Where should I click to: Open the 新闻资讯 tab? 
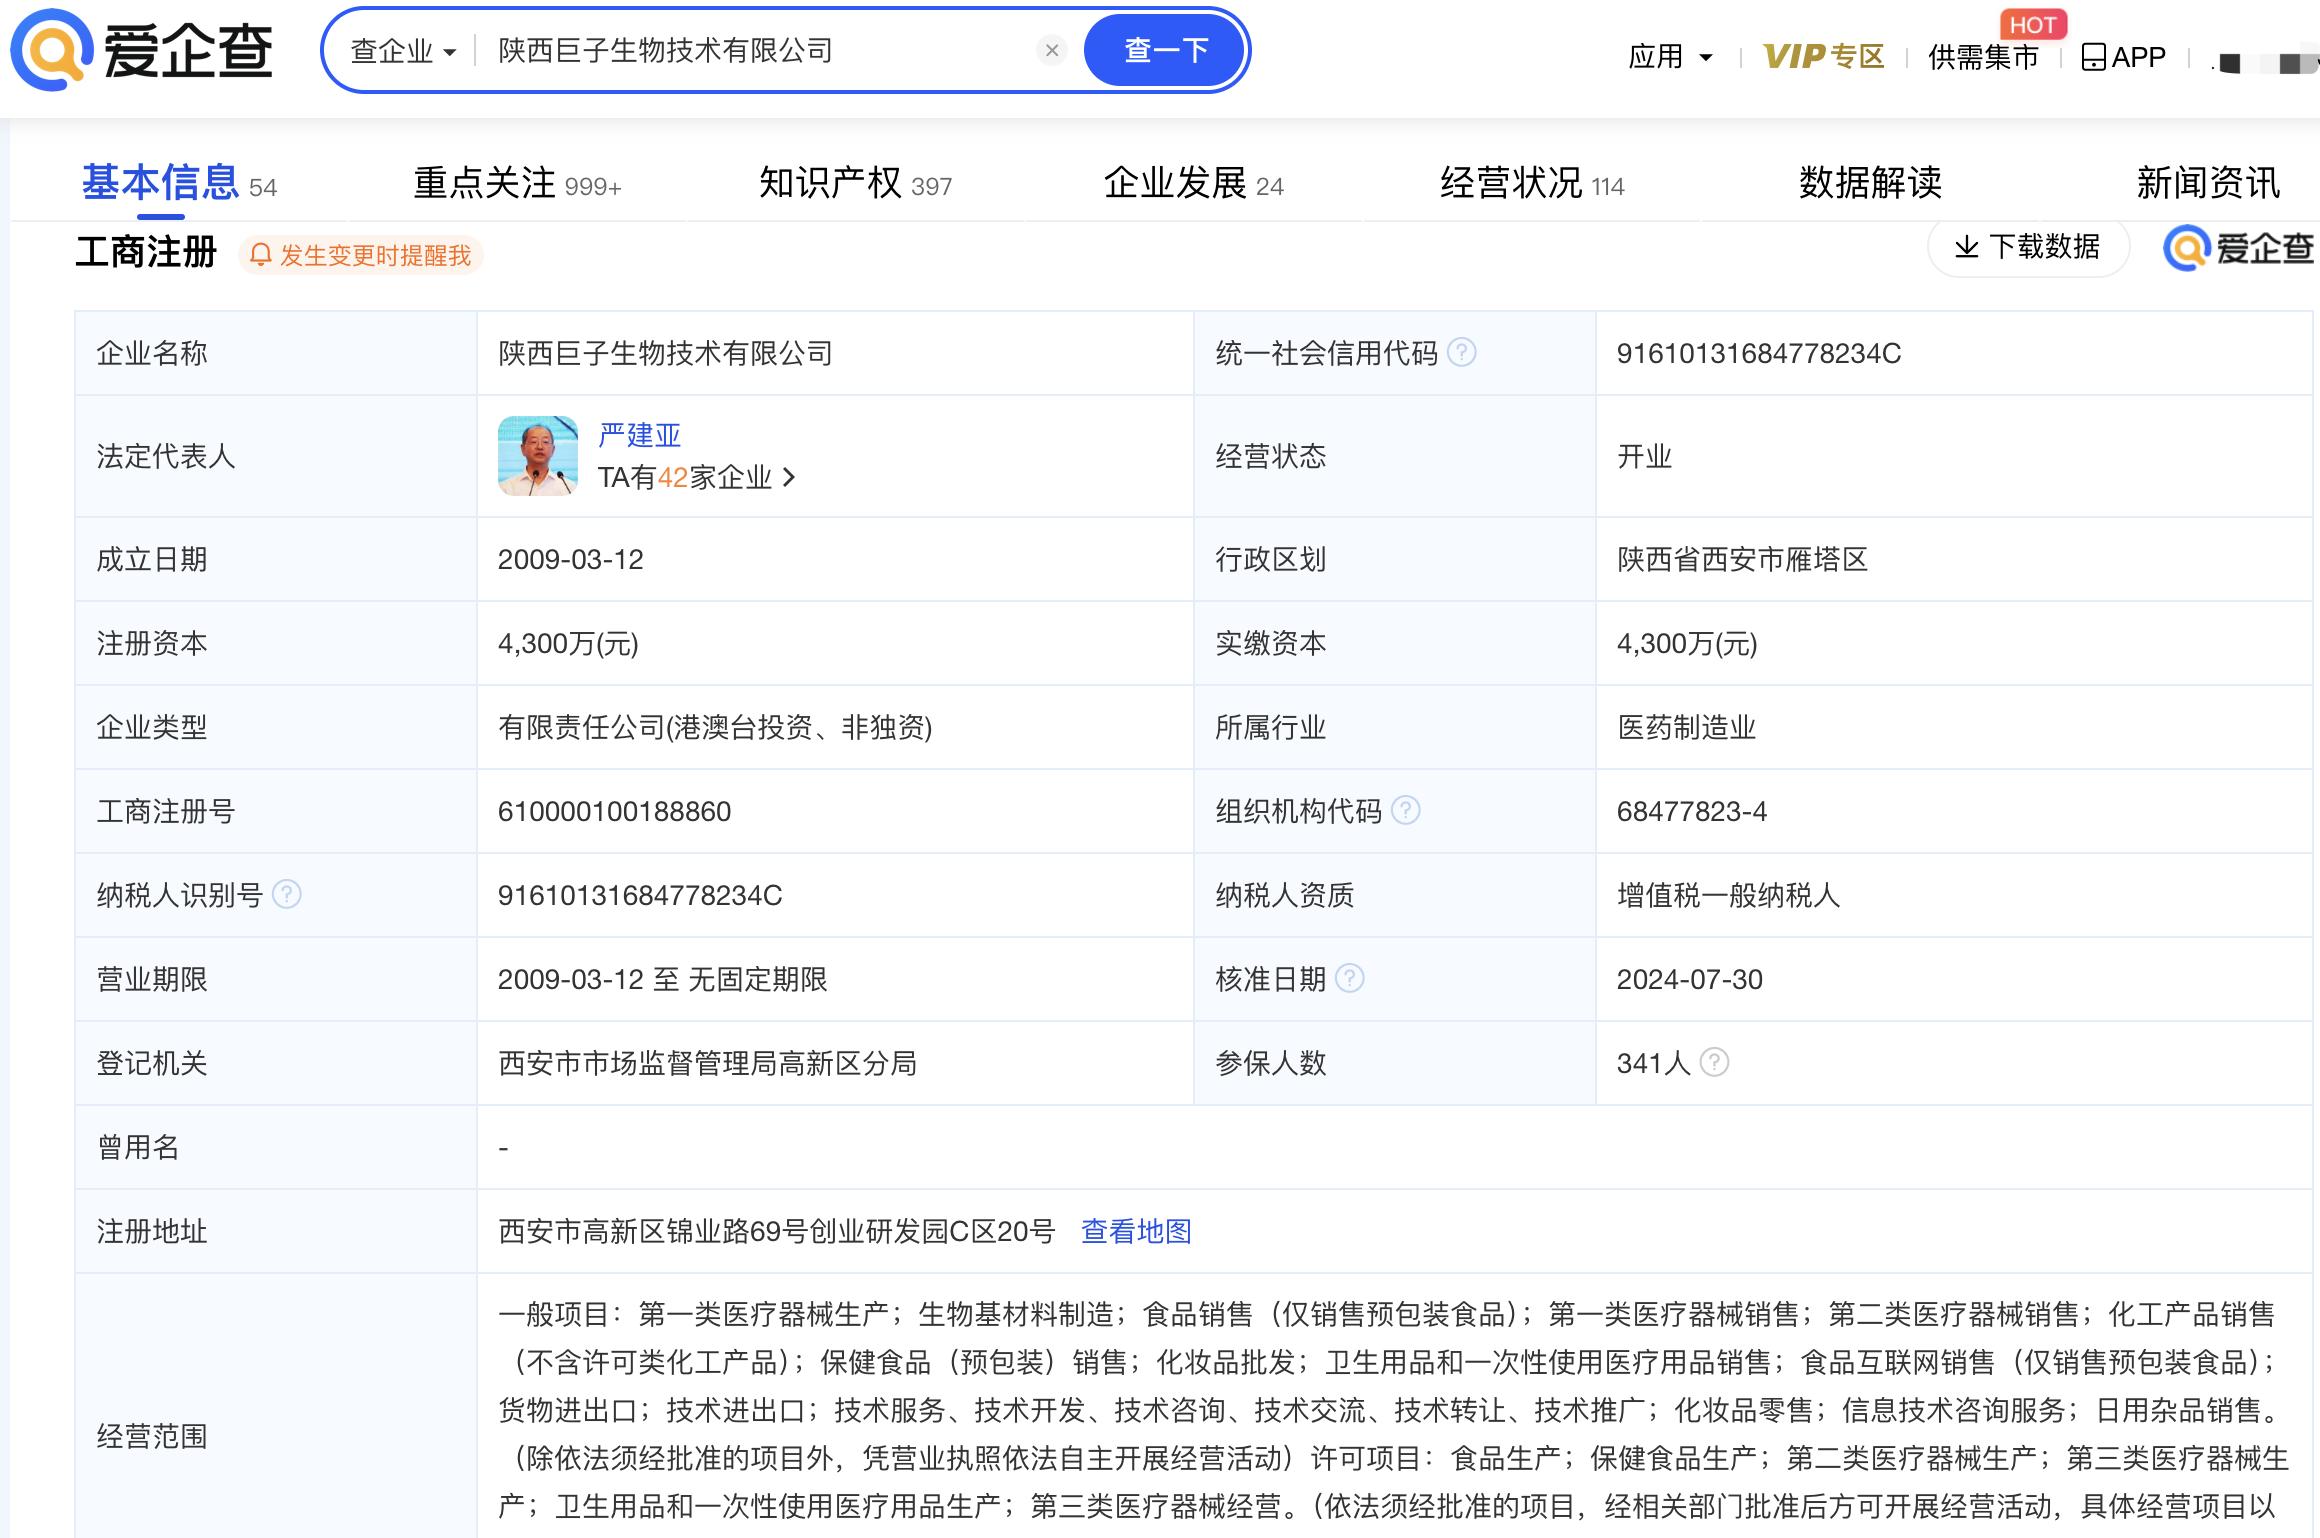[2208, 184]
